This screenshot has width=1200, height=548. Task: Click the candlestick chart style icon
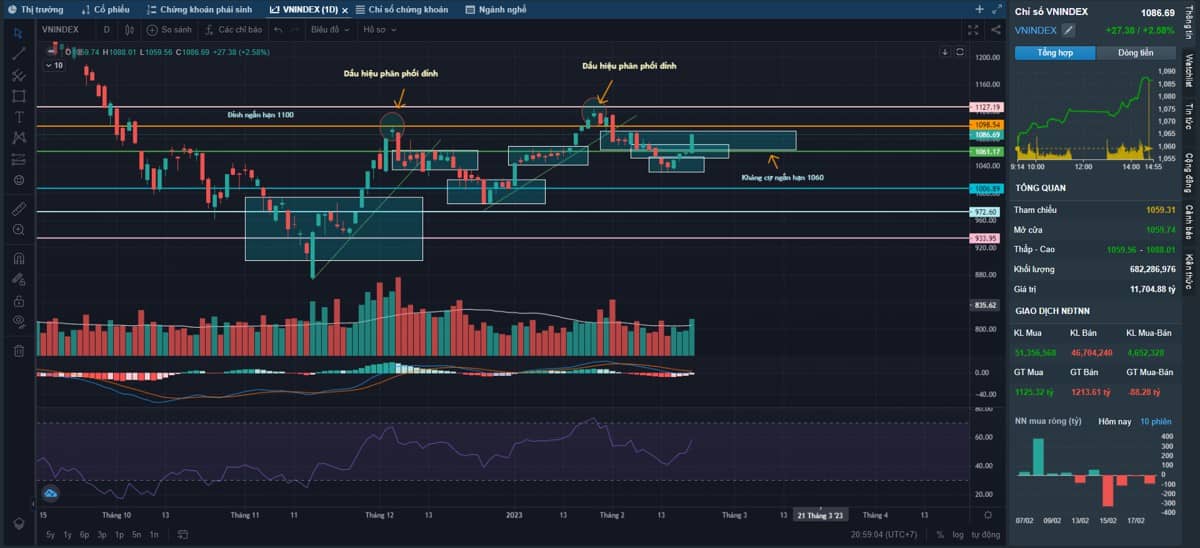tap(130, 29)
